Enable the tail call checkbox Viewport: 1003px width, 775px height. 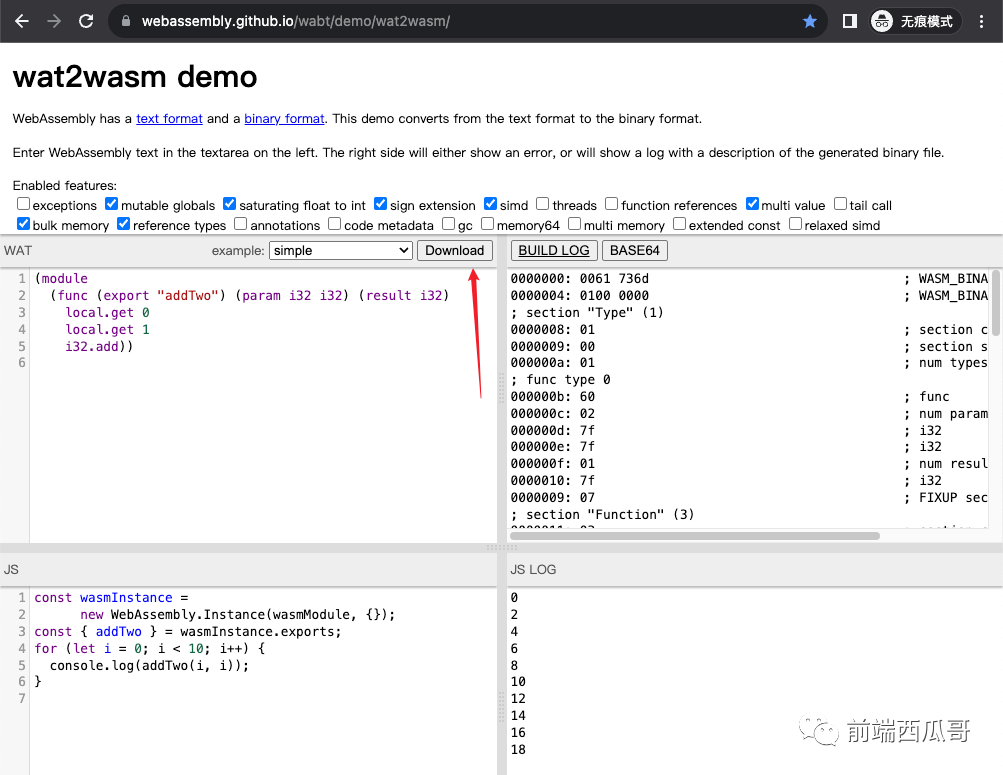point(840,204)
